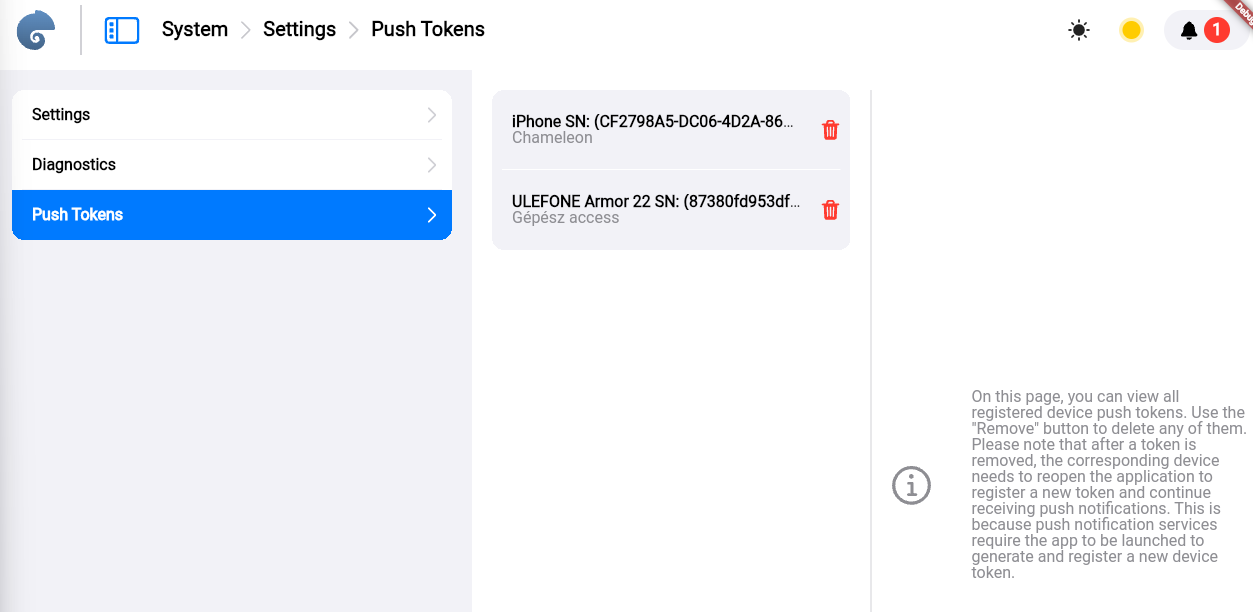
Task: Switch theme with the sun icon
Action: (1078, 30)
